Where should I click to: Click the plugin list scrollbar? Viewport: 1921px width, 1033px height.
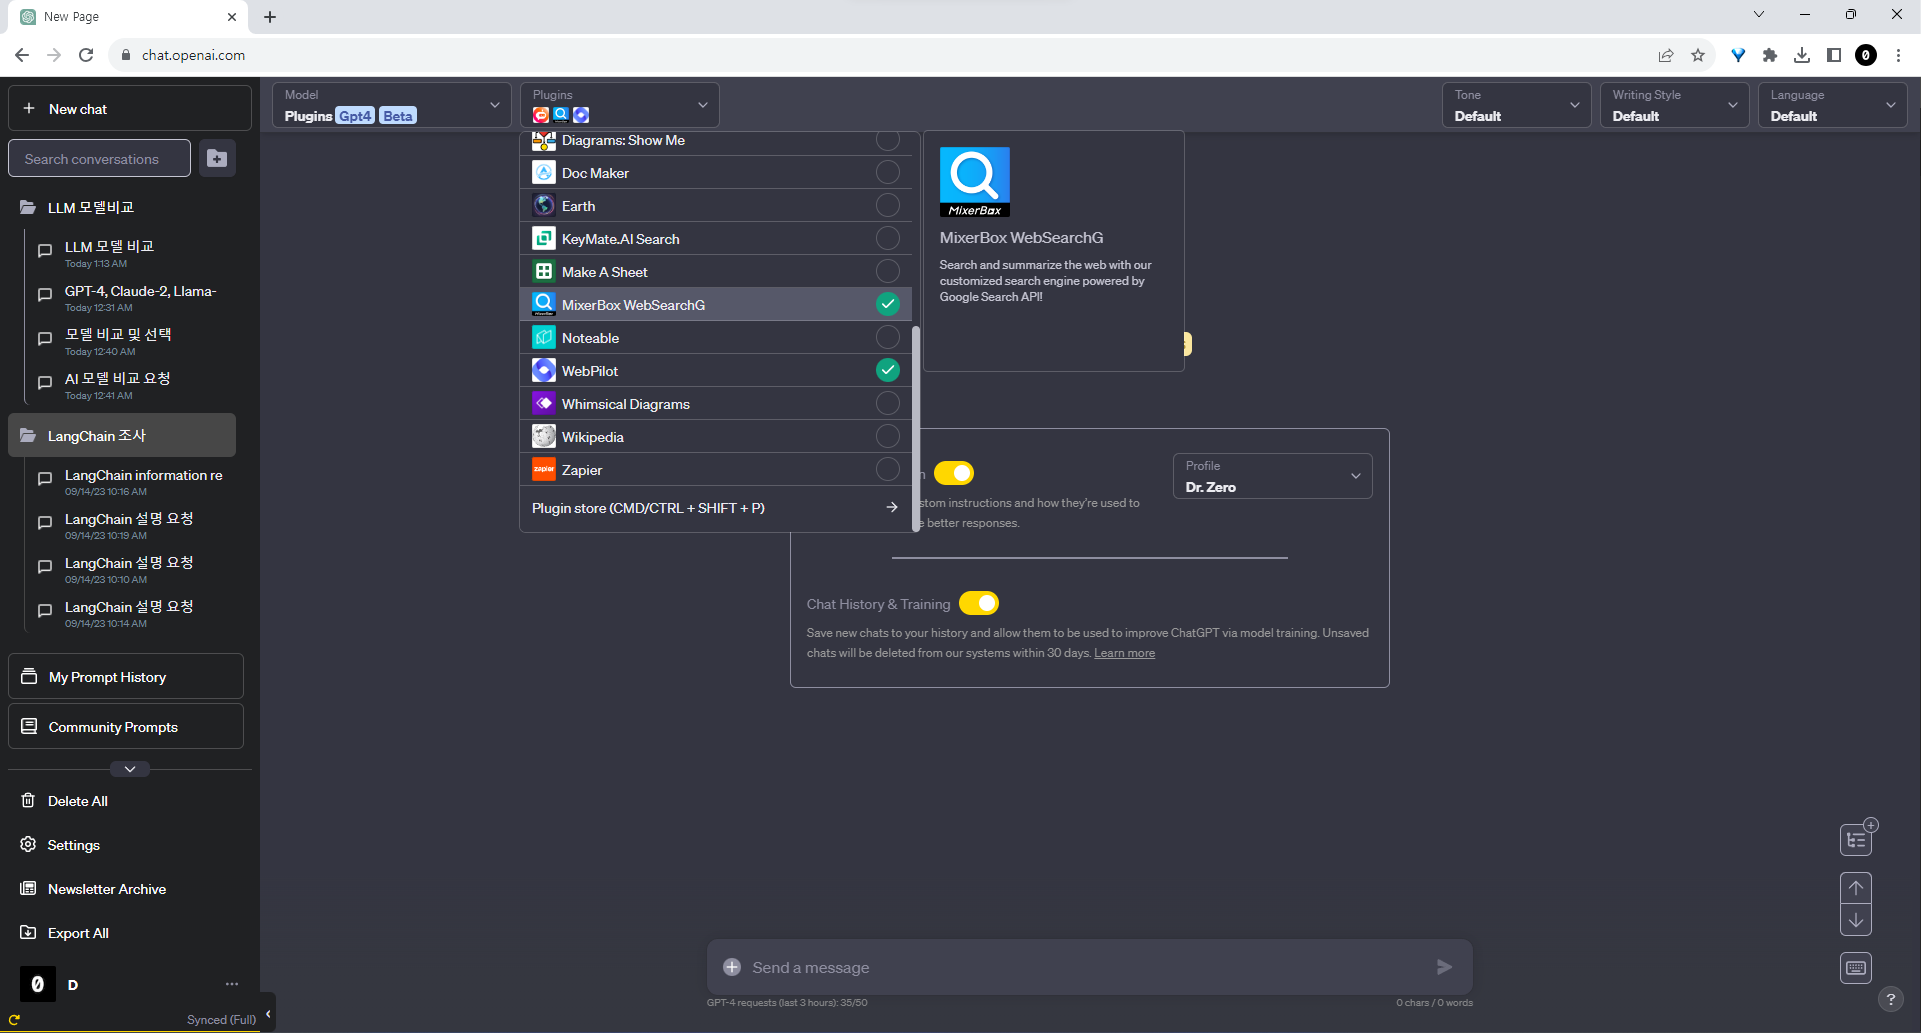[x=915, y=427]
